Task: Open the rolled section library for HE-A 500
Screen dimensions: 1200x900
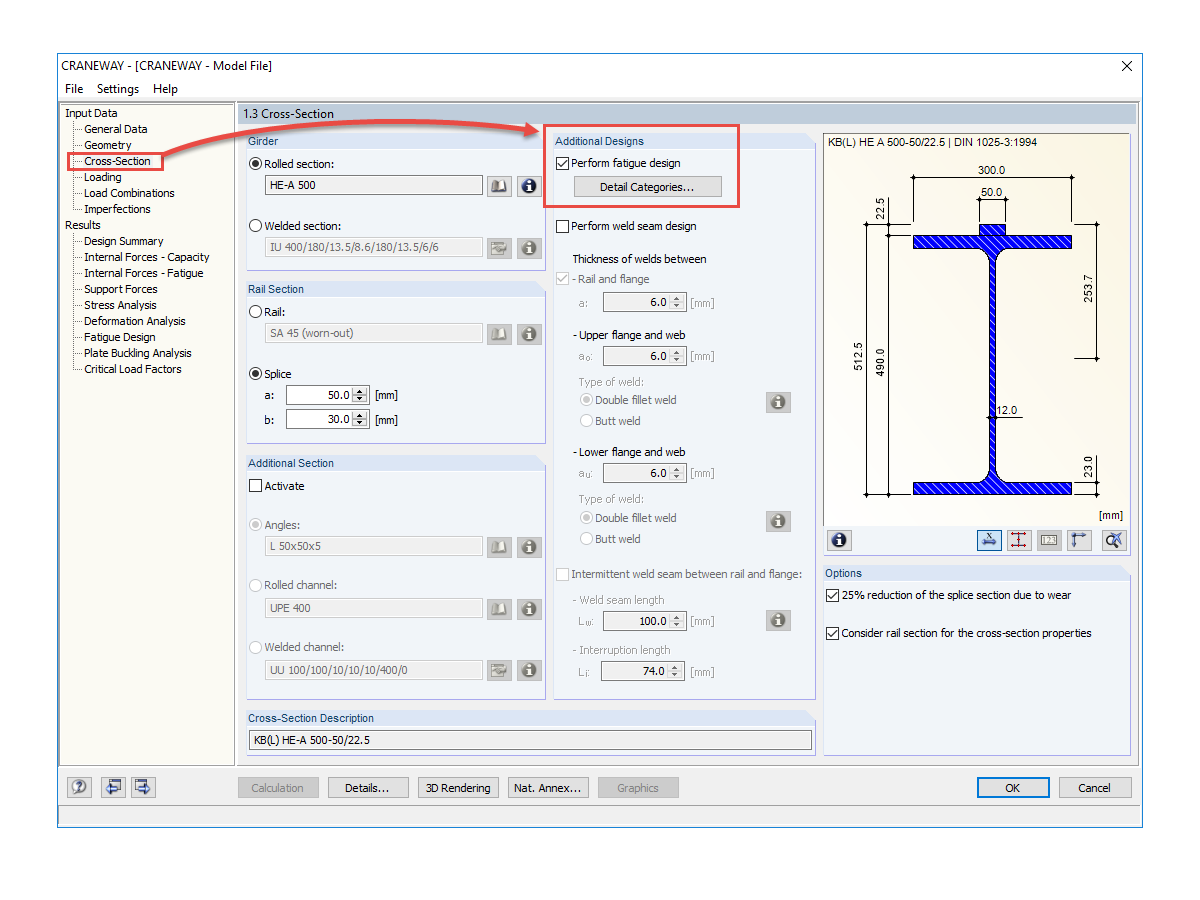Action: tap(498, 185)
